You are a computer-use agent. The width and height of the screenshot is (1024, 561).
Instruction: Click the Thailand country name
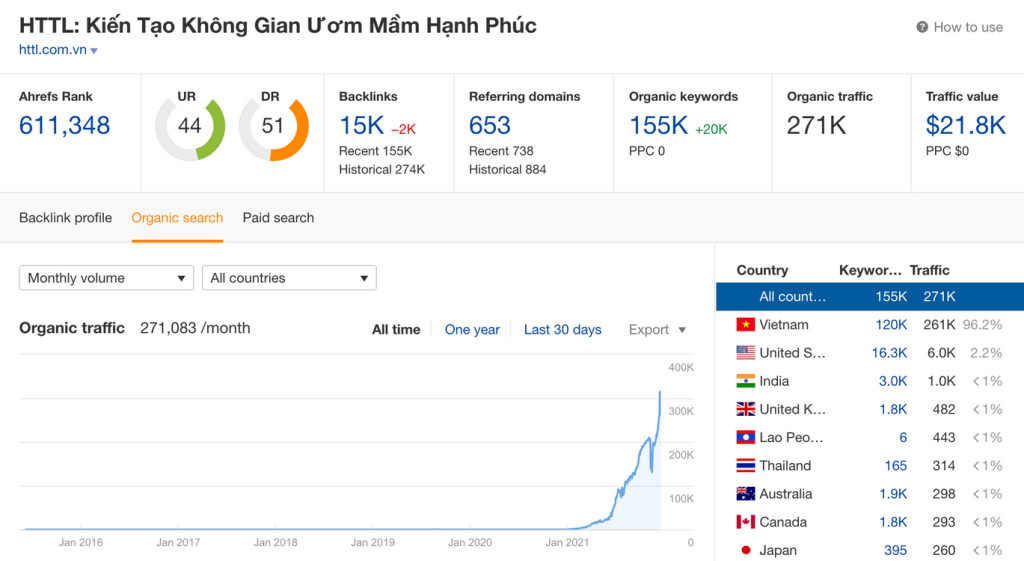(785, 466)
